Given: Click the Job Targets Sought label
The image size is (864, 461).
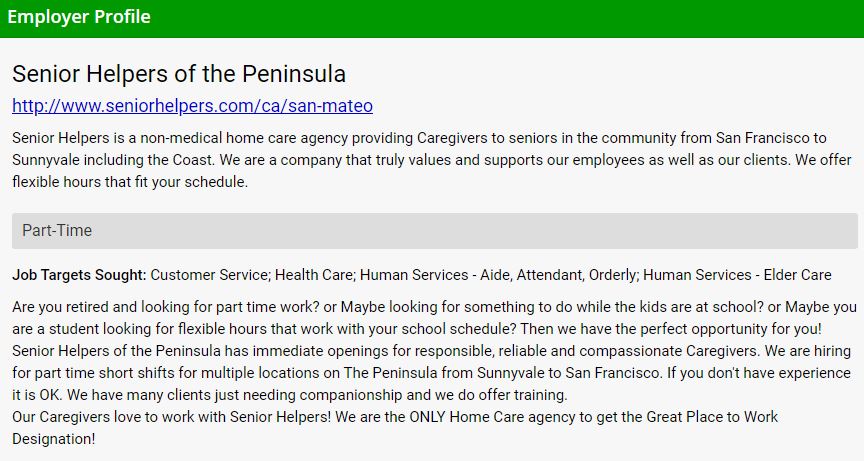Looking at the screenshot, I should (x=79, y=275).
